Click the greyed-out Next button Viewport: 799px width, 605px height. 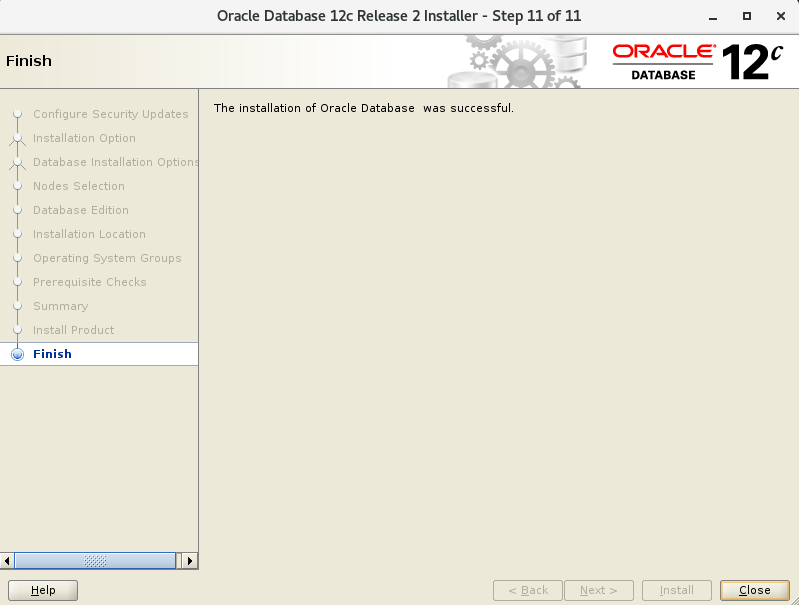point(599,590)
